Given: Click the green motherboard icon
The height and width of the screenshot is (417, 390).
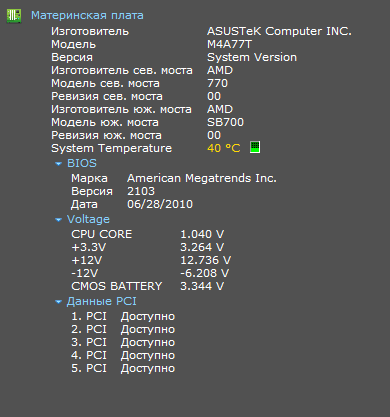Looking at the screenshot, I should 14,16.
